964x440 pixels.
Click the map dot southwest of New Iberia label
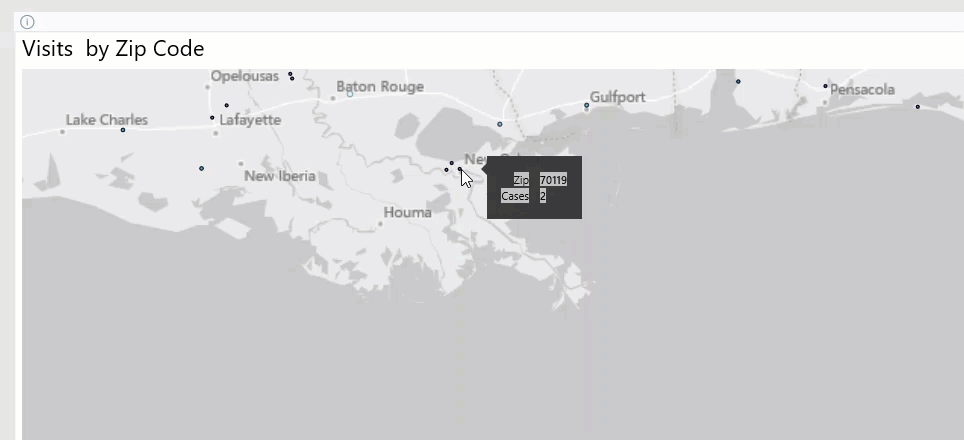(x=202, y=168)
